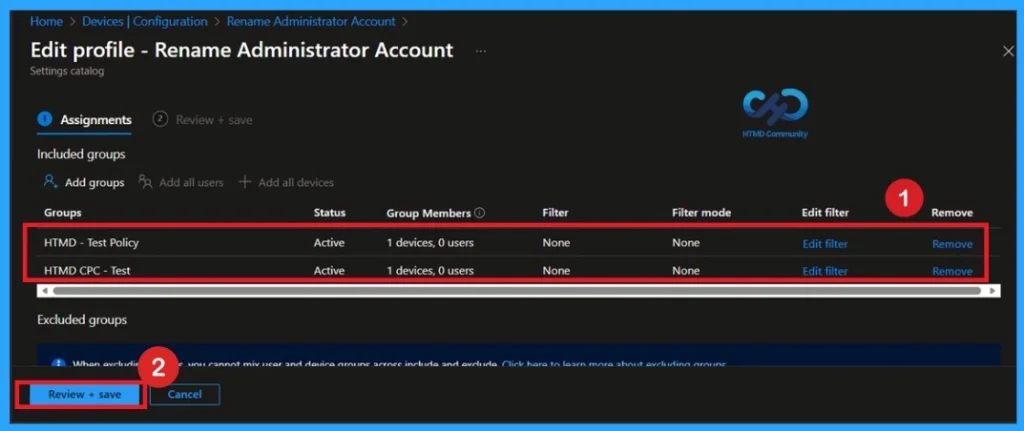Screen dimensions: 1024x431
Task: Click the Group Members info icon
Action: point(480,213)
